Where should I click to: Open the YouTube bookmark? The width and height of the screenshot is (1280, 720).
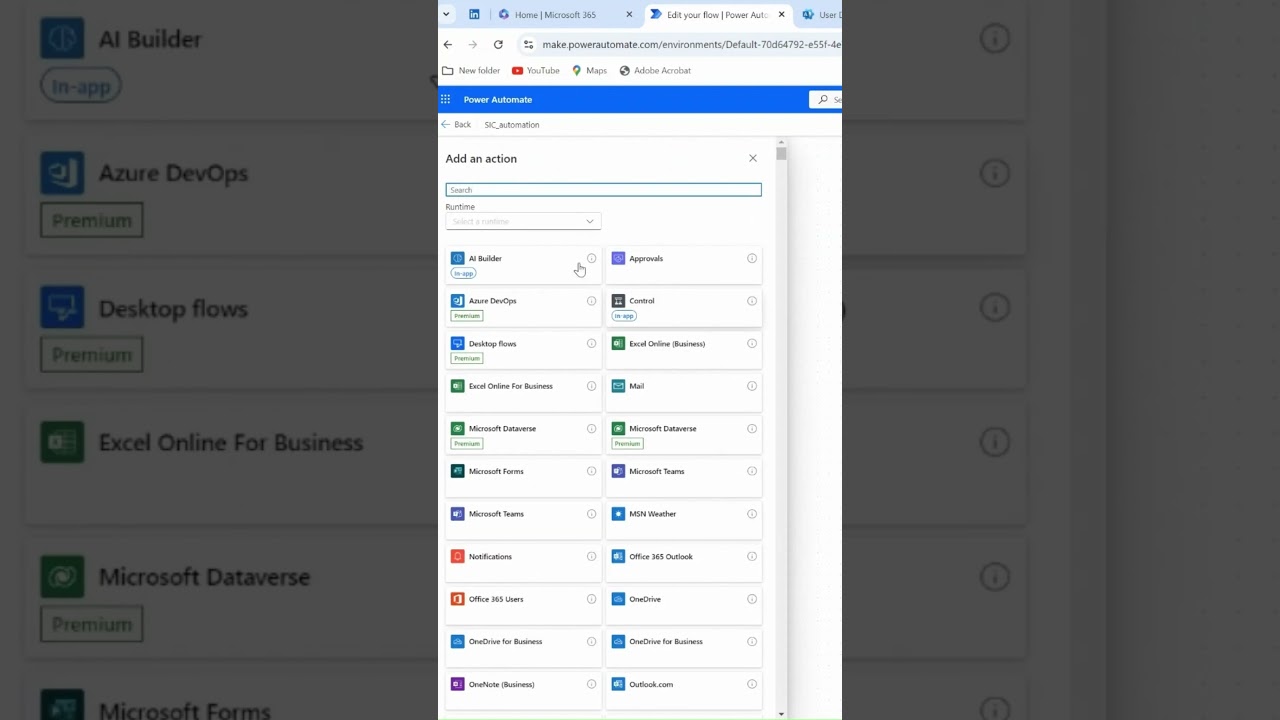coord(536,71)
